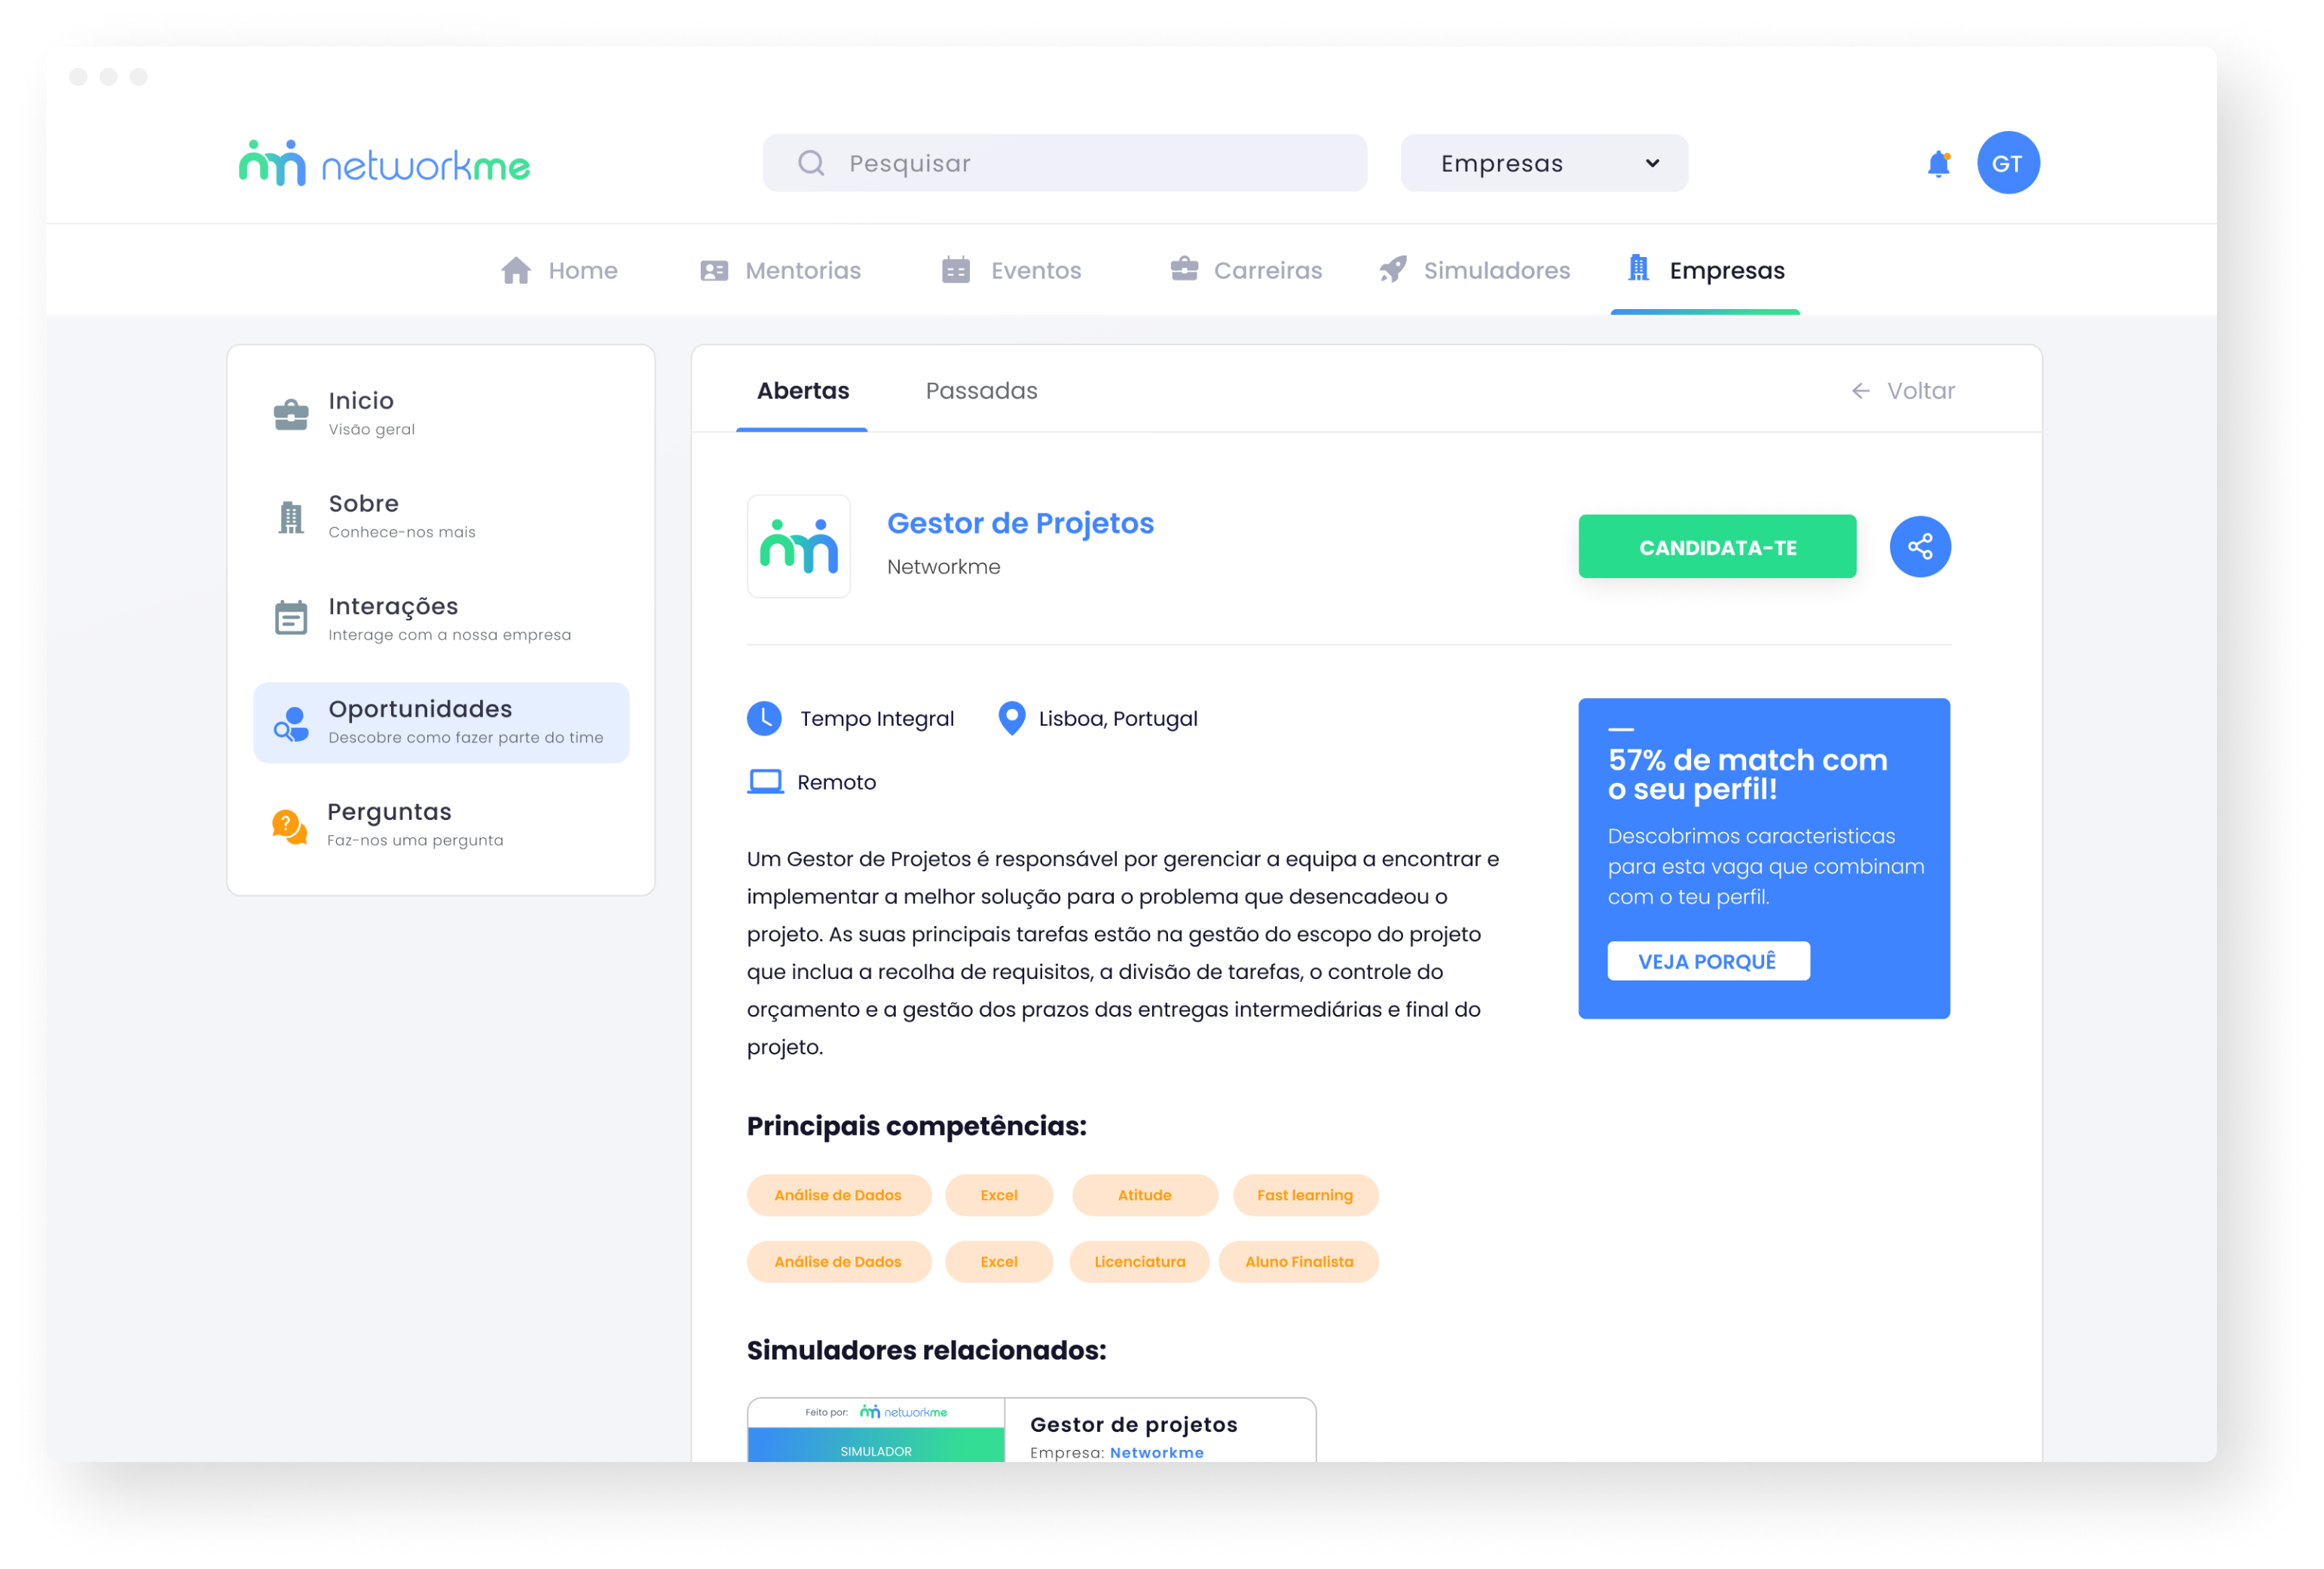
Task: Open Carreiras navigation item
Action: tap(1246, 270)
